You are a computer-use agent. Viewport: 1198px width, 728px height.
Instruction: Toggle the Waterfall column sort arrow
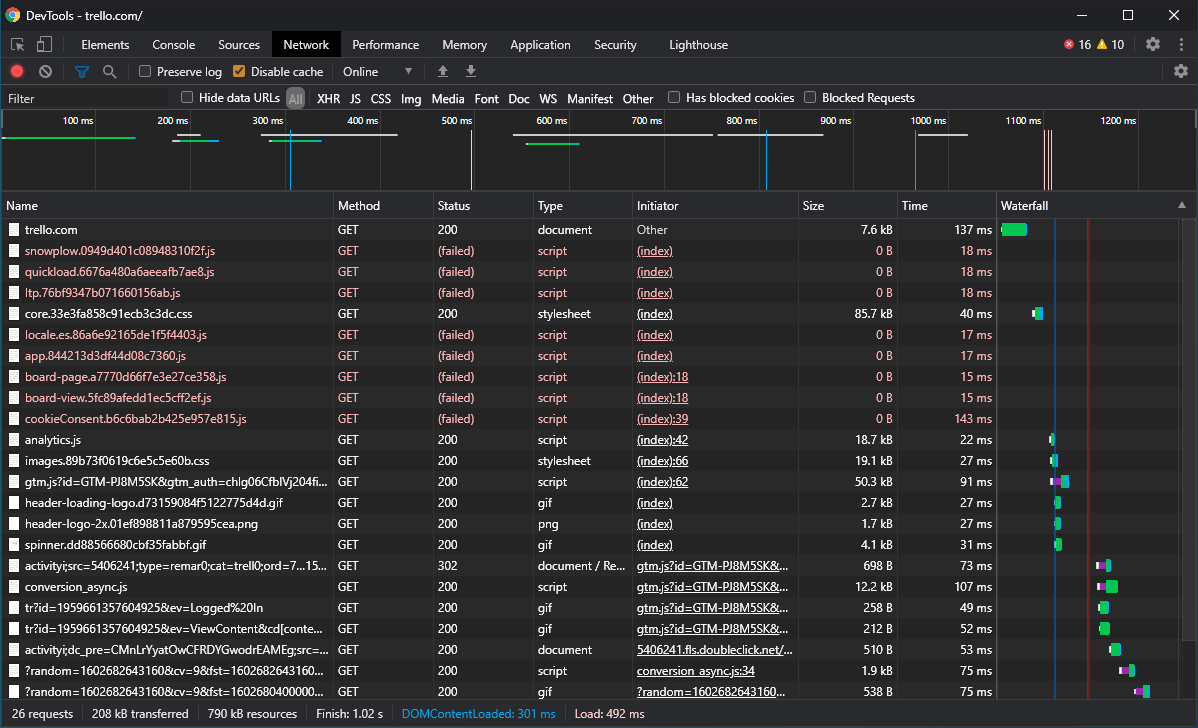tap(1182, 205)
